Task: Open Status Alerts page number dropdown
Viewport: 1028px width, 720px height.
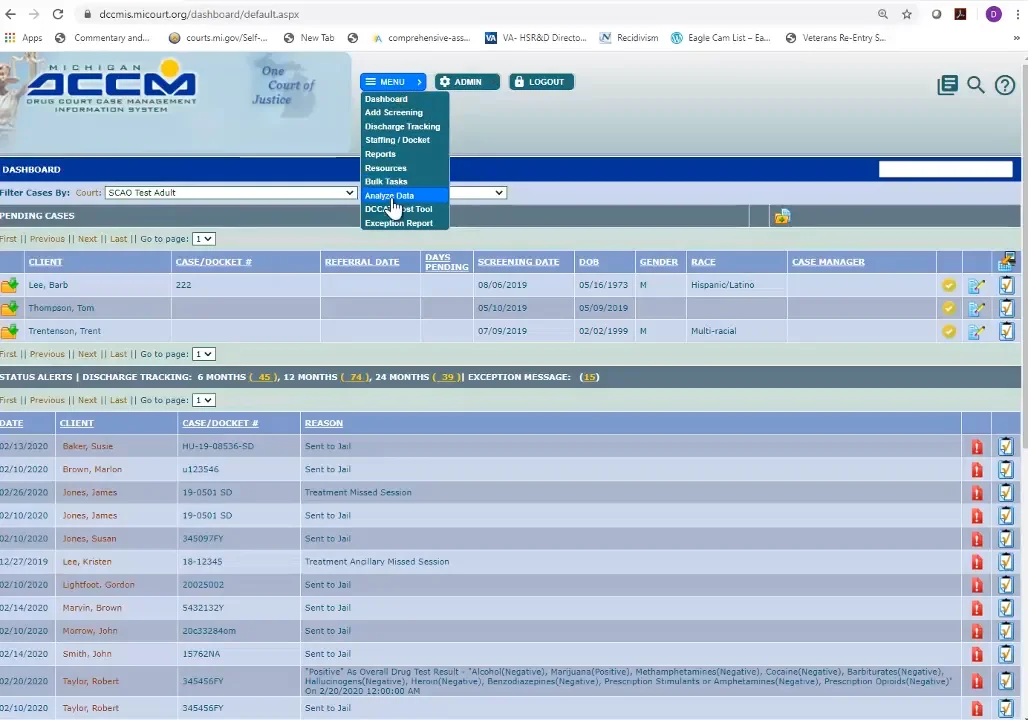Action: point(203,400)
